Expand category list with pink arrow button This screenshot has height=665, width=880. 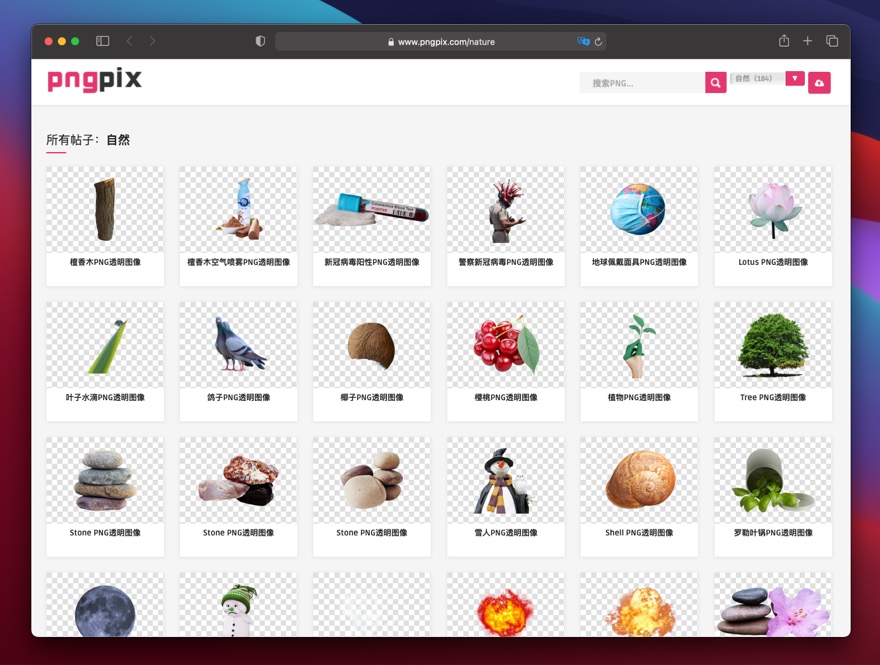(795, 79)
